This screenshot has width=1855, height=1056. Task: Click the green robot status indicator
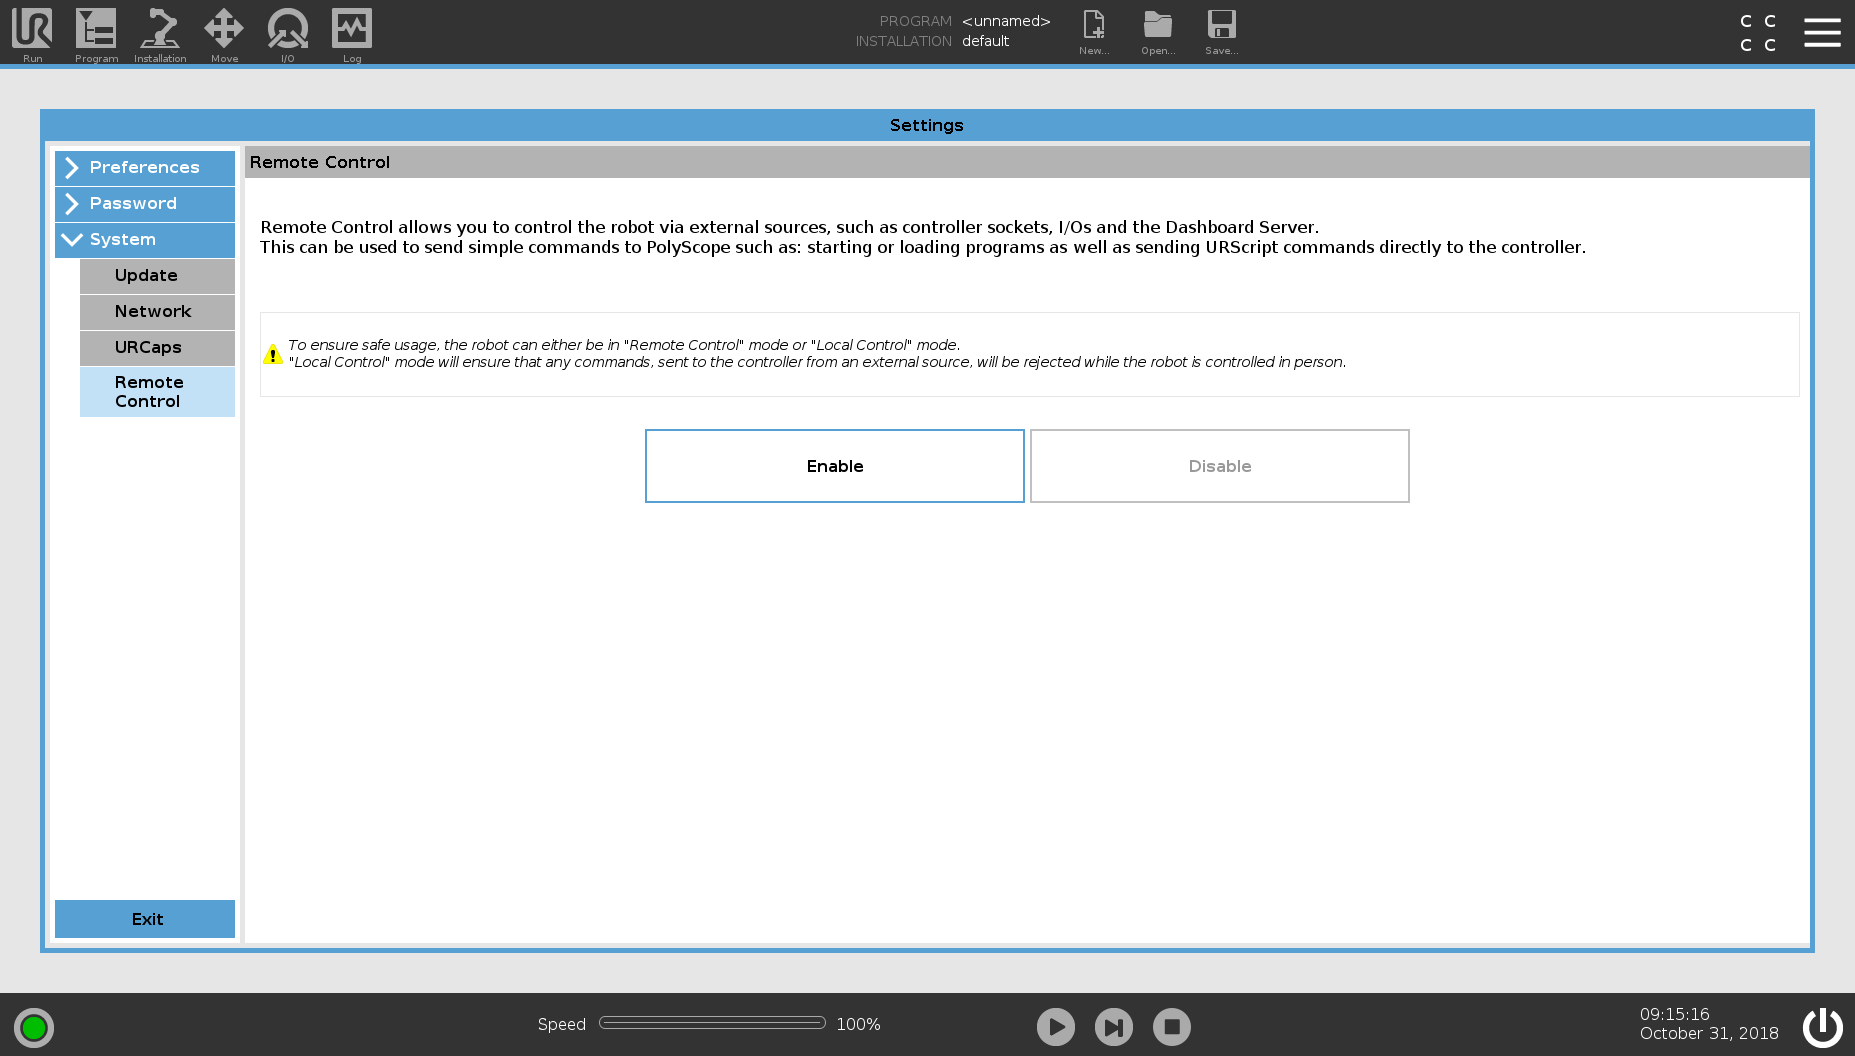tap(34, 1027)
